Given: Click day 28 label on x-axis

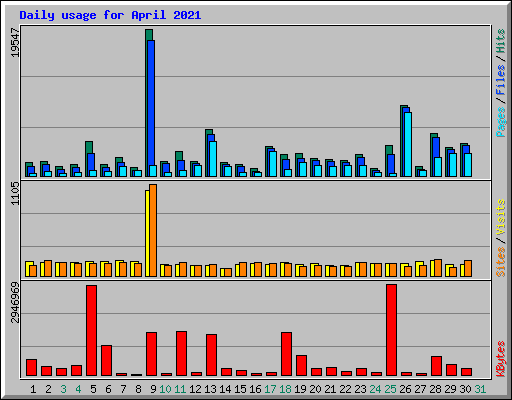Looking at the screenshot, I should click(435, 389).
